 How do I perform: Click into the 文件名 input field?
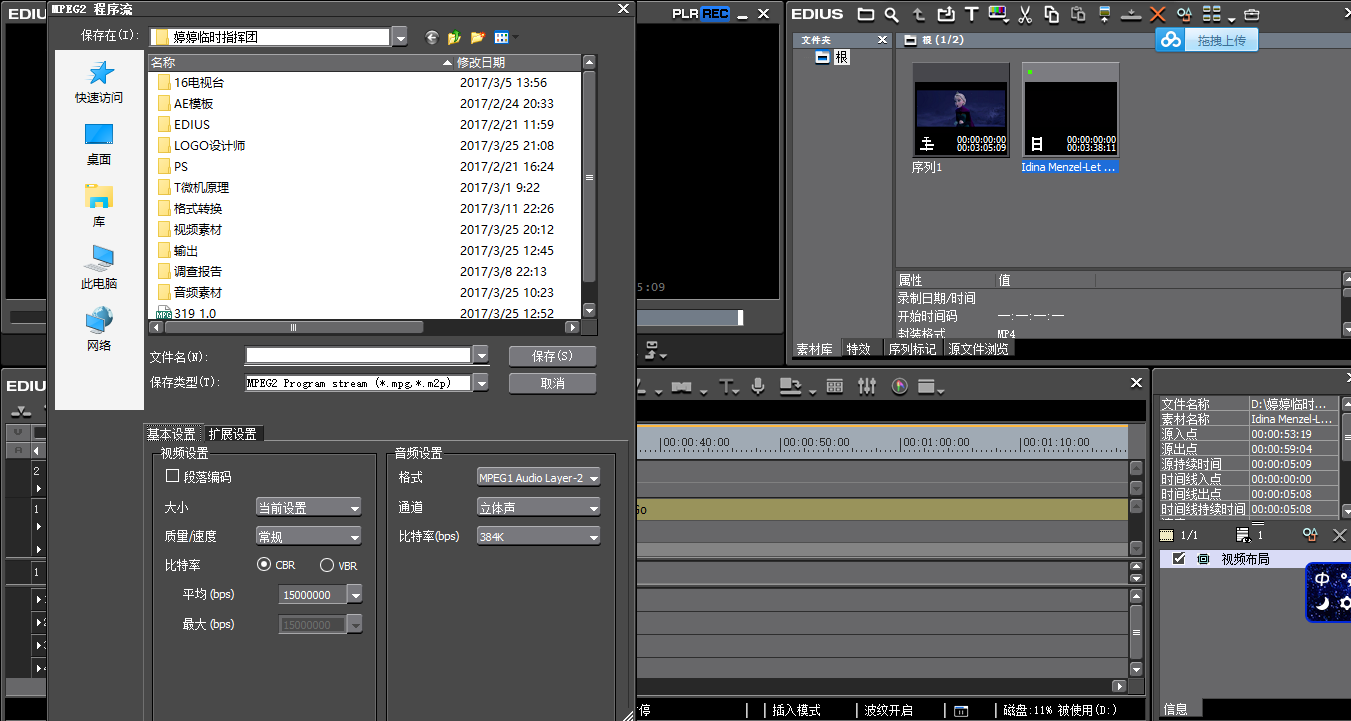point(358,355)
